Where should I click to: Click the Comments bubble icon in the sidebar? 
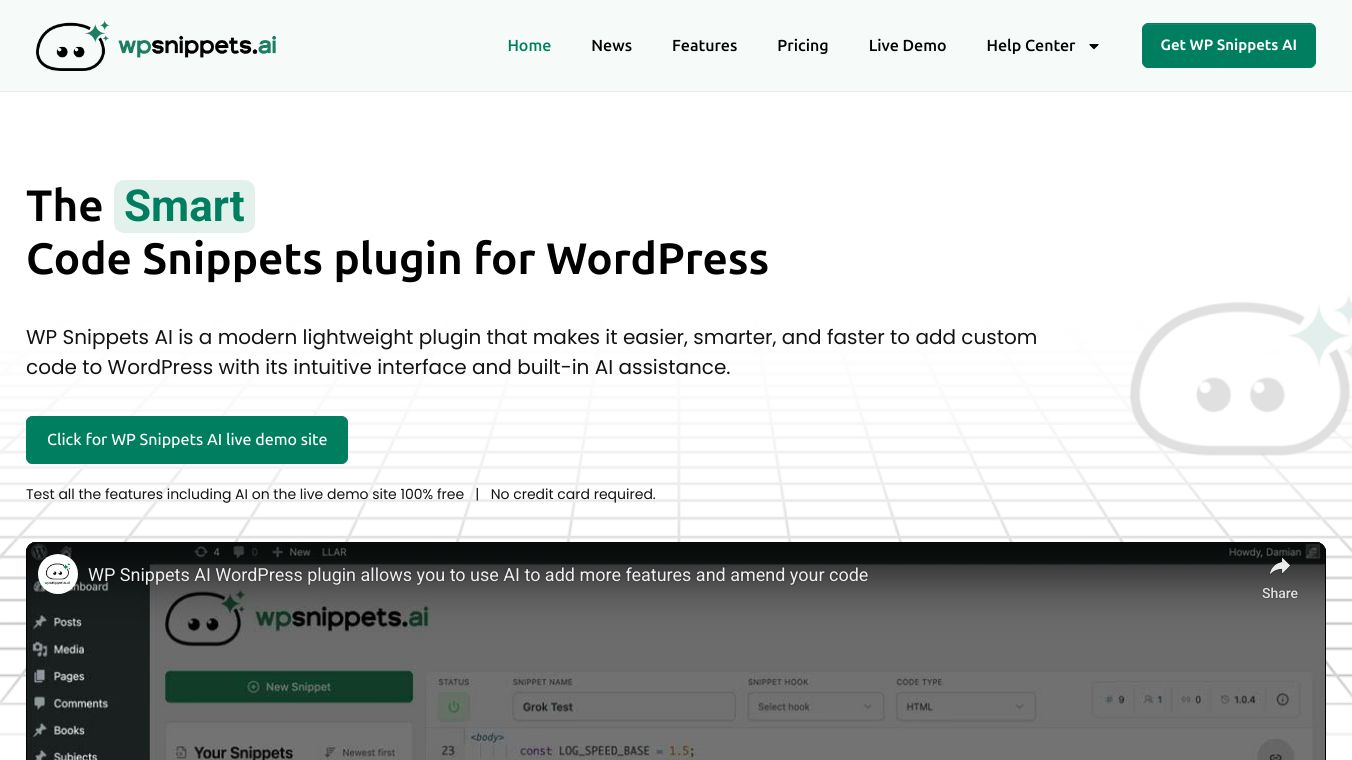point(41,703)
